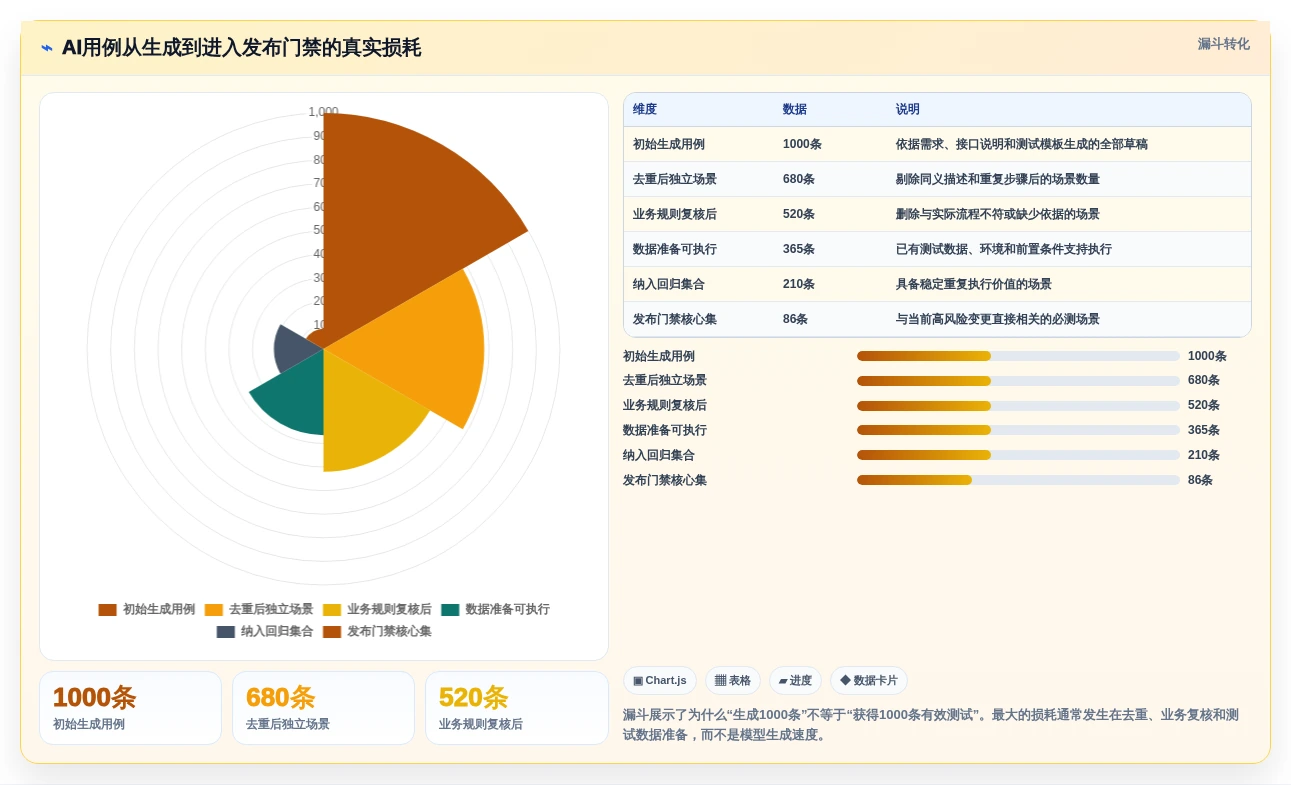Image resolution: width=1291 pixels, height=785 pixels.
Task: Toggle the 纳入回归集合 legend swatch
Action: tap(226, 632)
